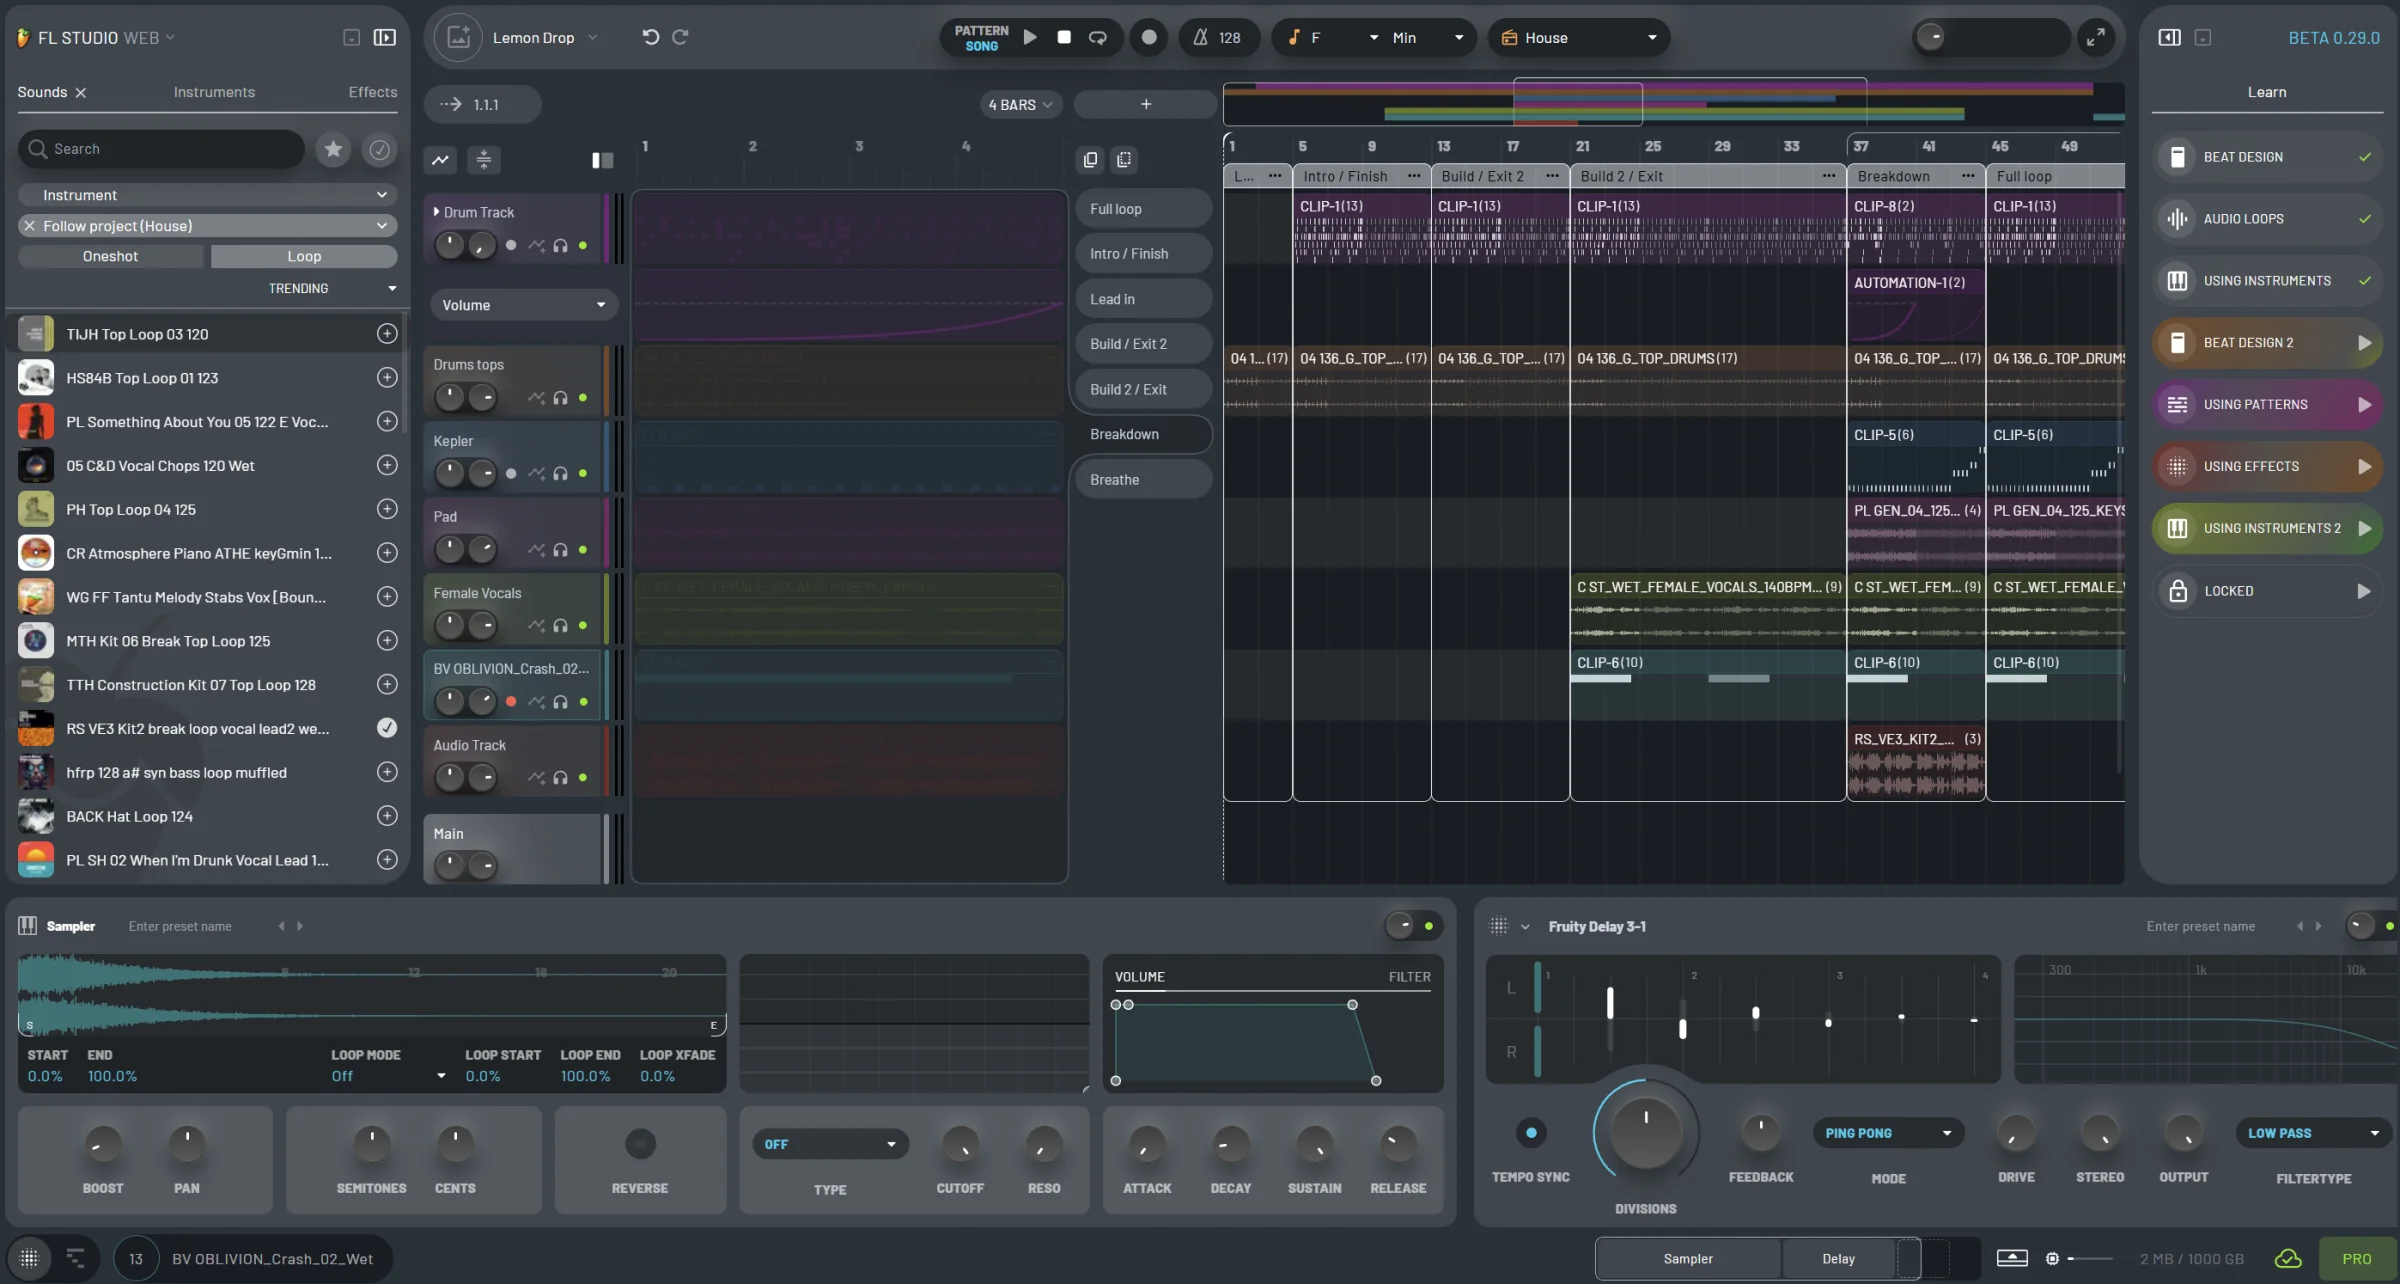Click the undo arrow icon
Image resolution: width=2400 pixels, height=1284 pixels.
tap(651, 37)
